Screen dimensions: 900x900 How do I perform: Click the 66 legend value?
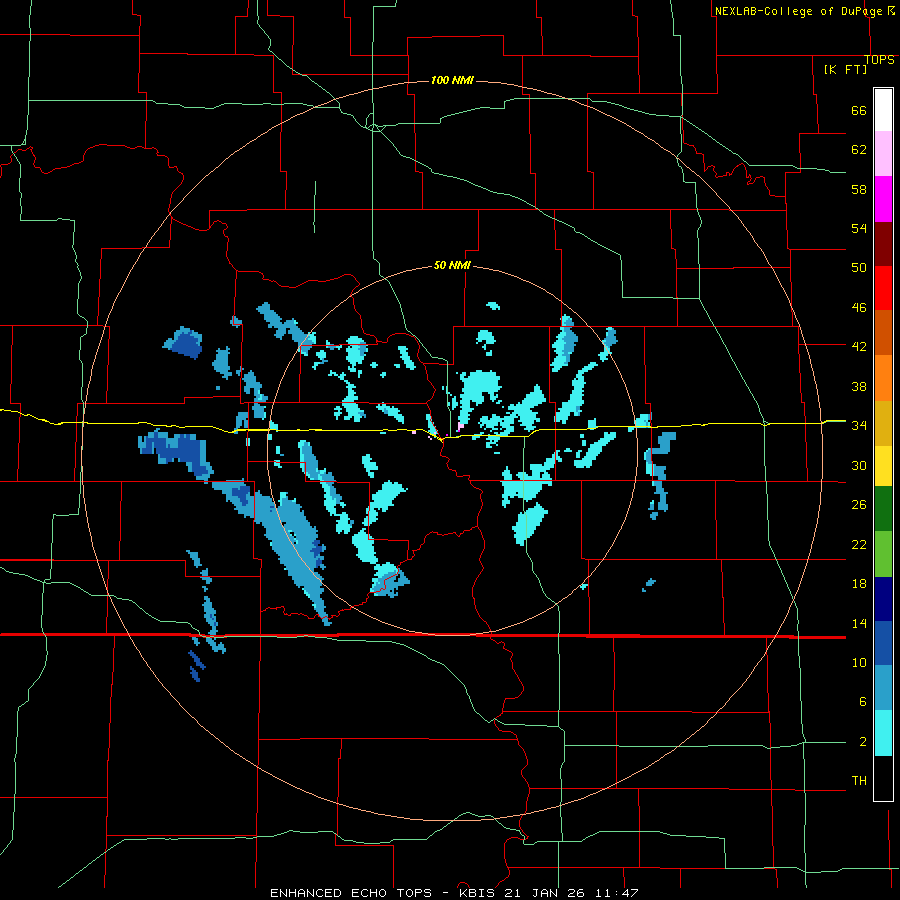pyautogui.click(x=859, y=111)
